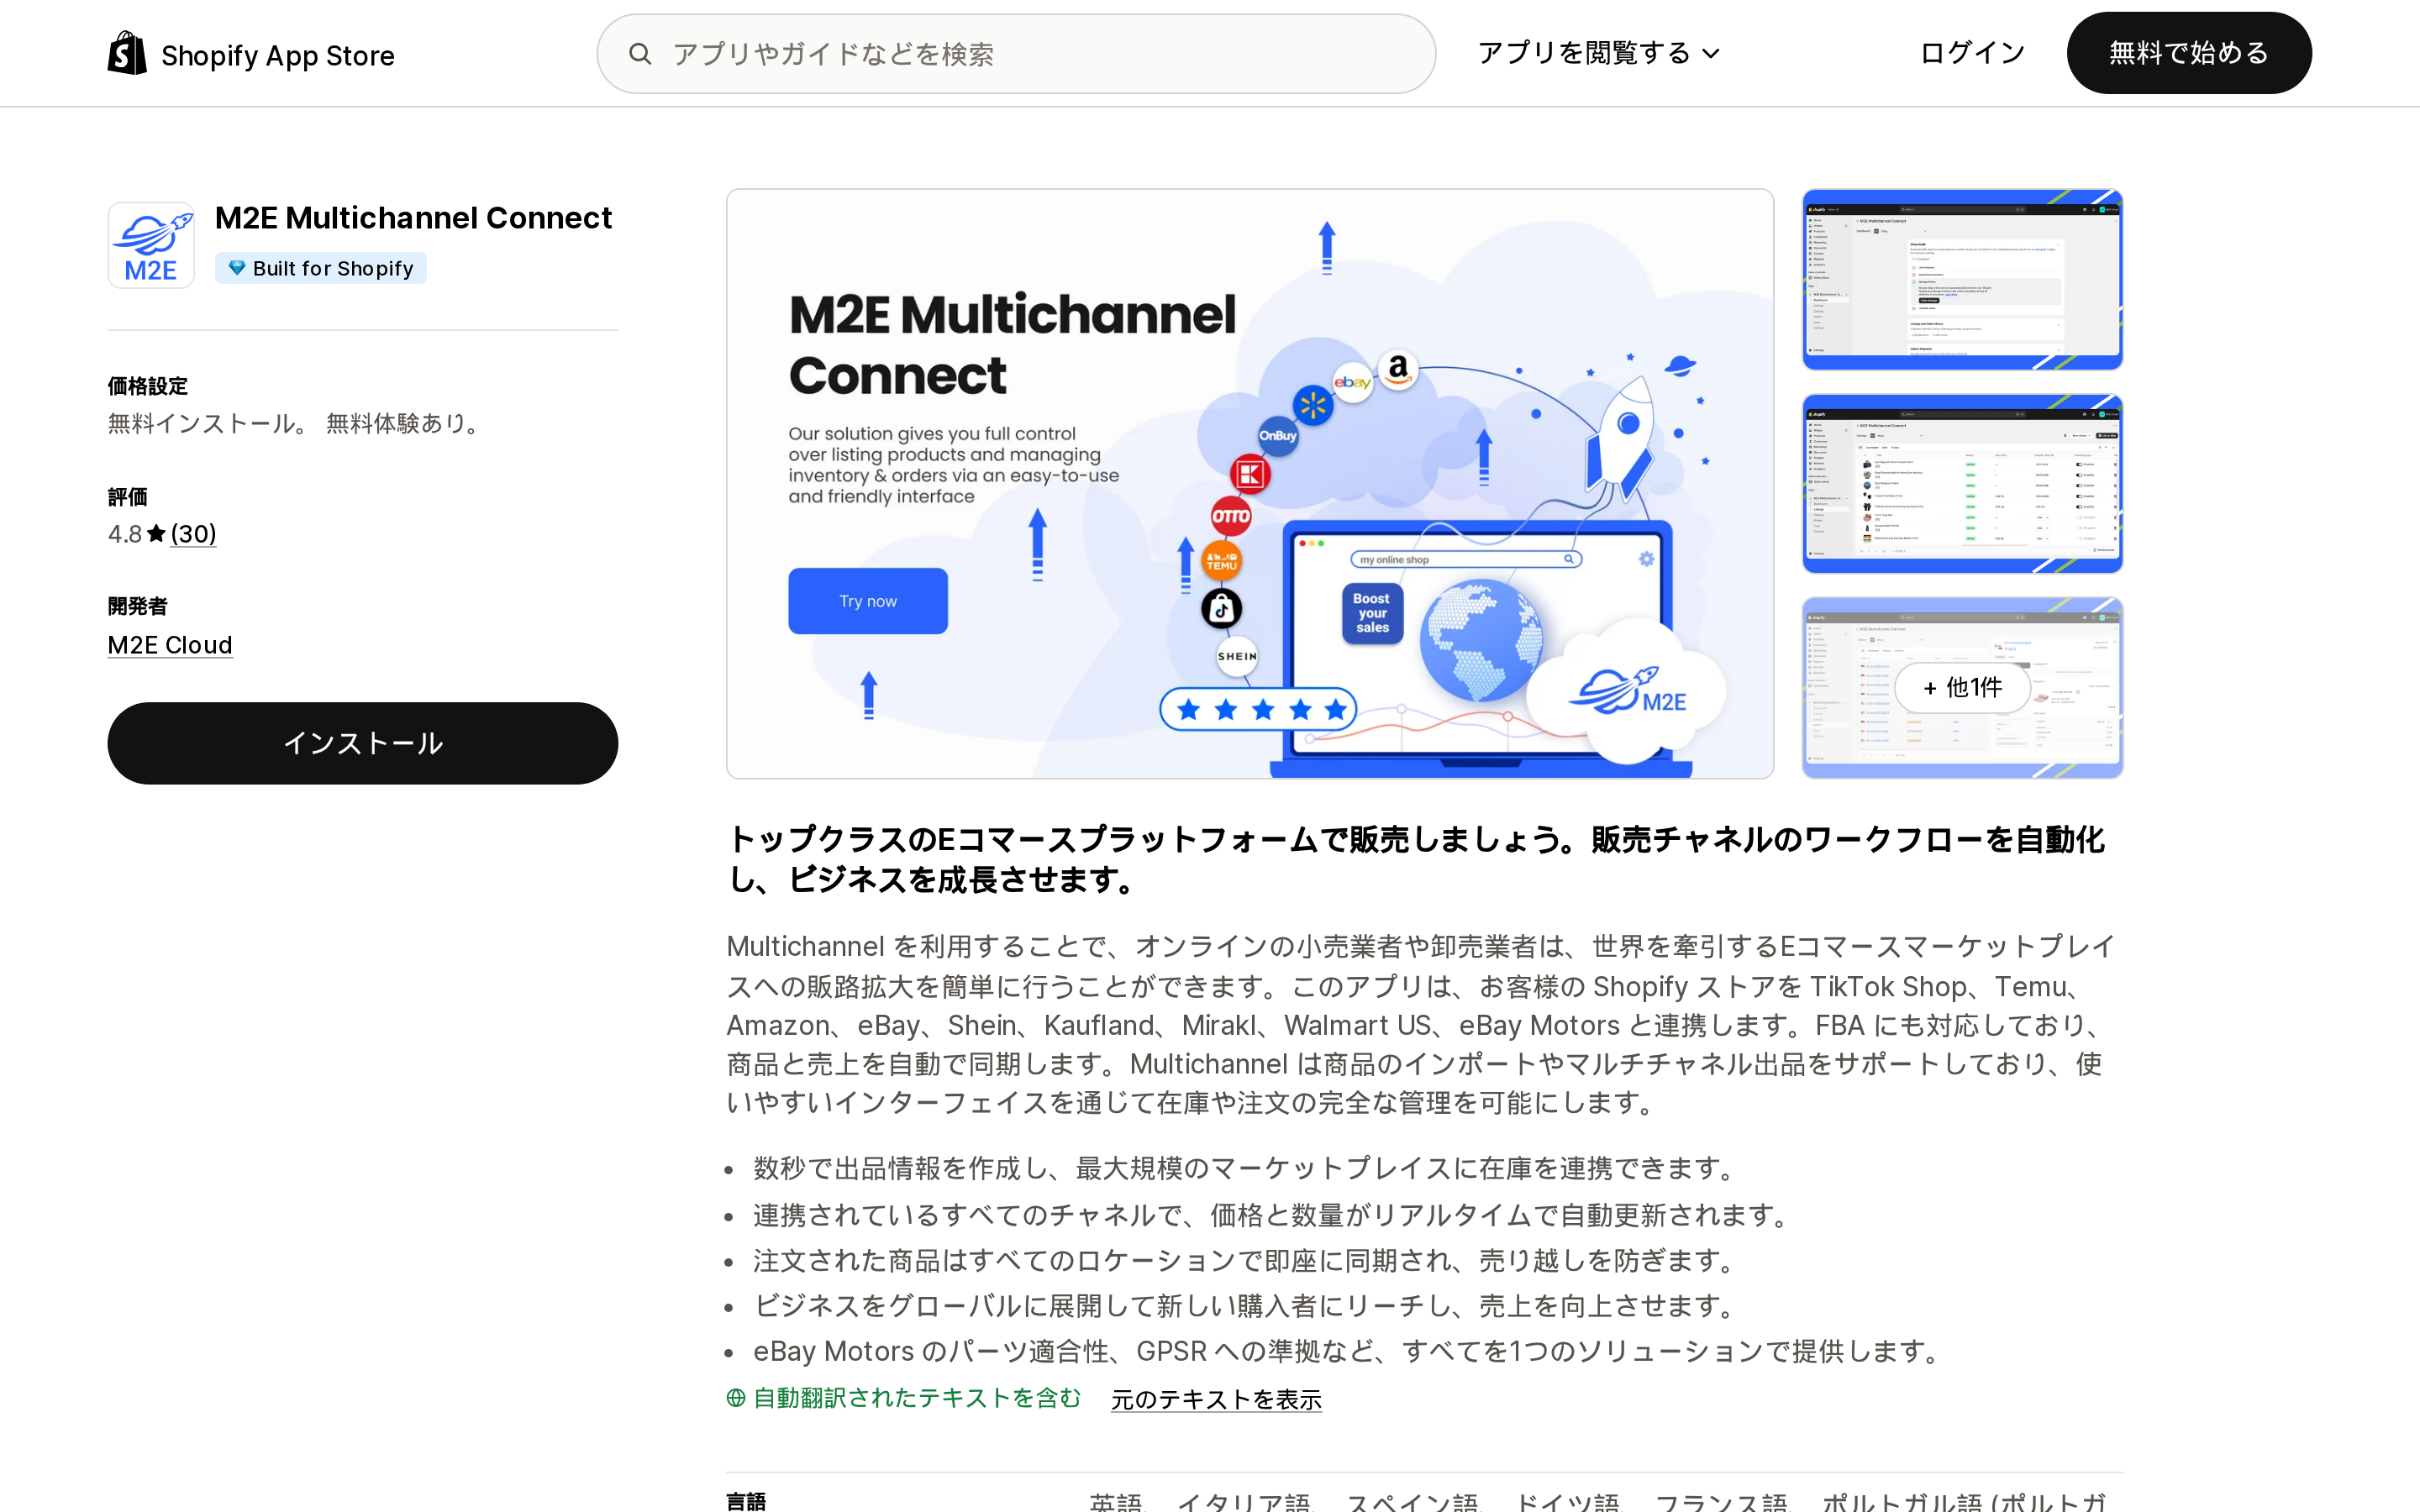Click the 無料で始める button
The height and width of the screenshot is (1512, 2420).
2189,53
